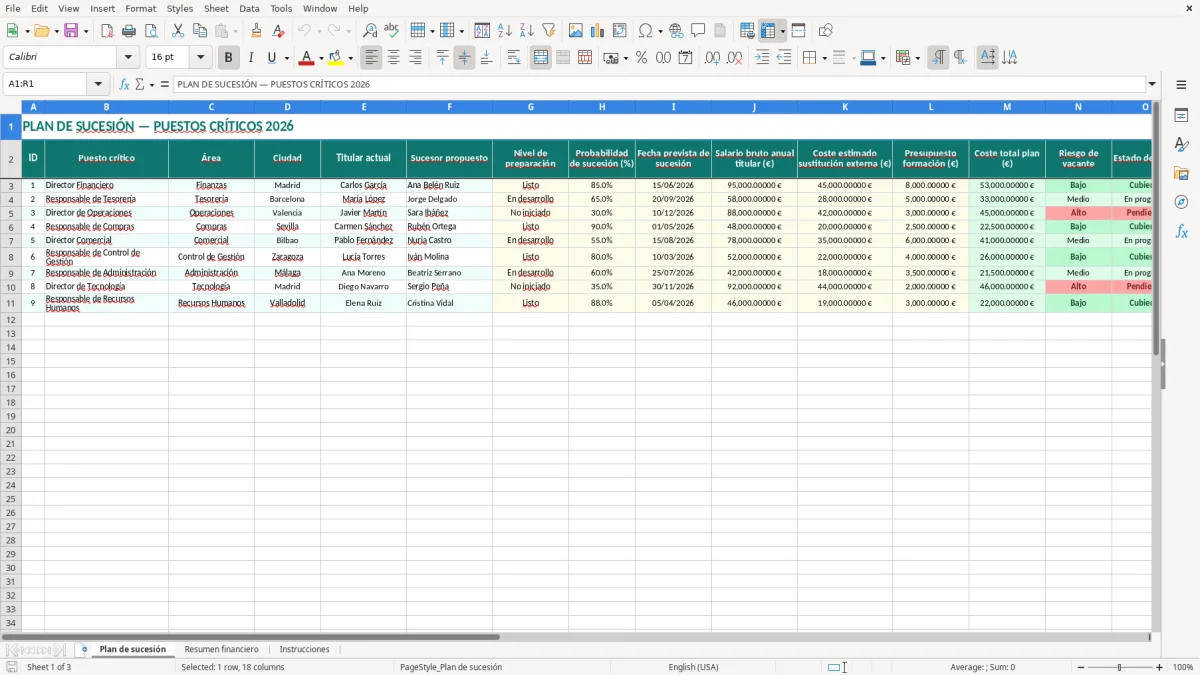Insert Hyperlink globe icon
This screenshot has height=675, width=1200.
coord(676,31)
